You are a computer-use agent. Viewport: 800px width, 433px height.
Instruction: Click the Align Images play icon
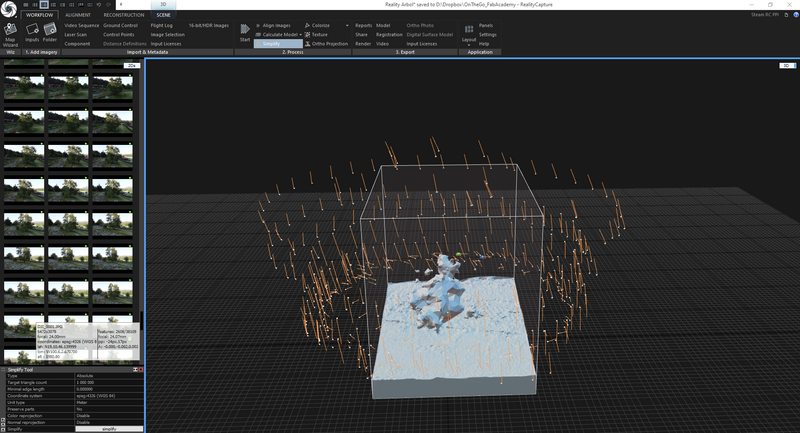258,26
